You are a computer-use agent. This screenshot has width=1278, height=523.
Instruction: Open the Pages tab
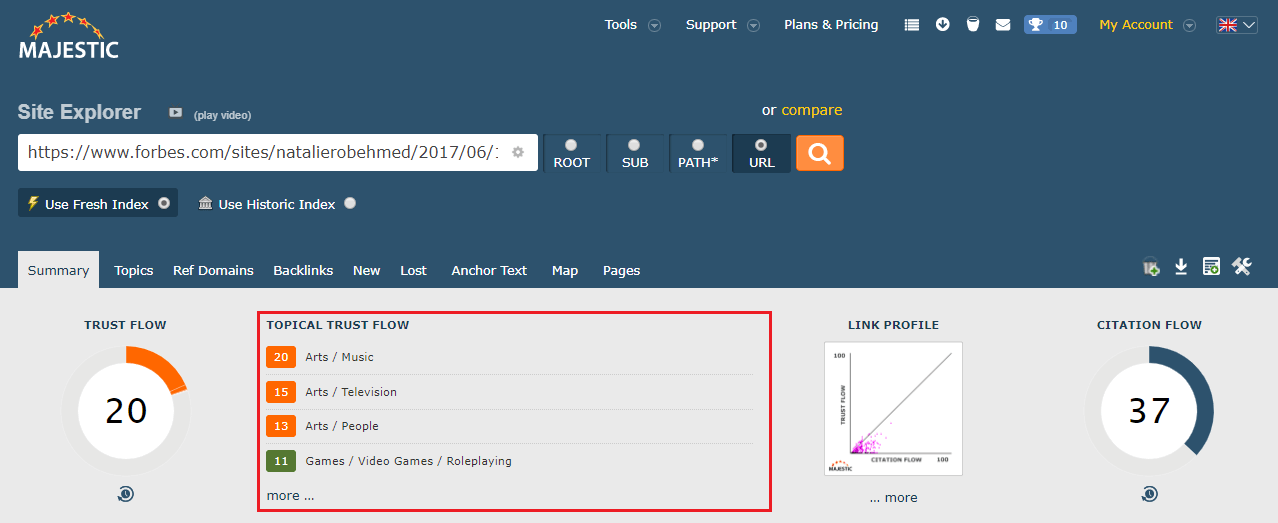(621, 270)
